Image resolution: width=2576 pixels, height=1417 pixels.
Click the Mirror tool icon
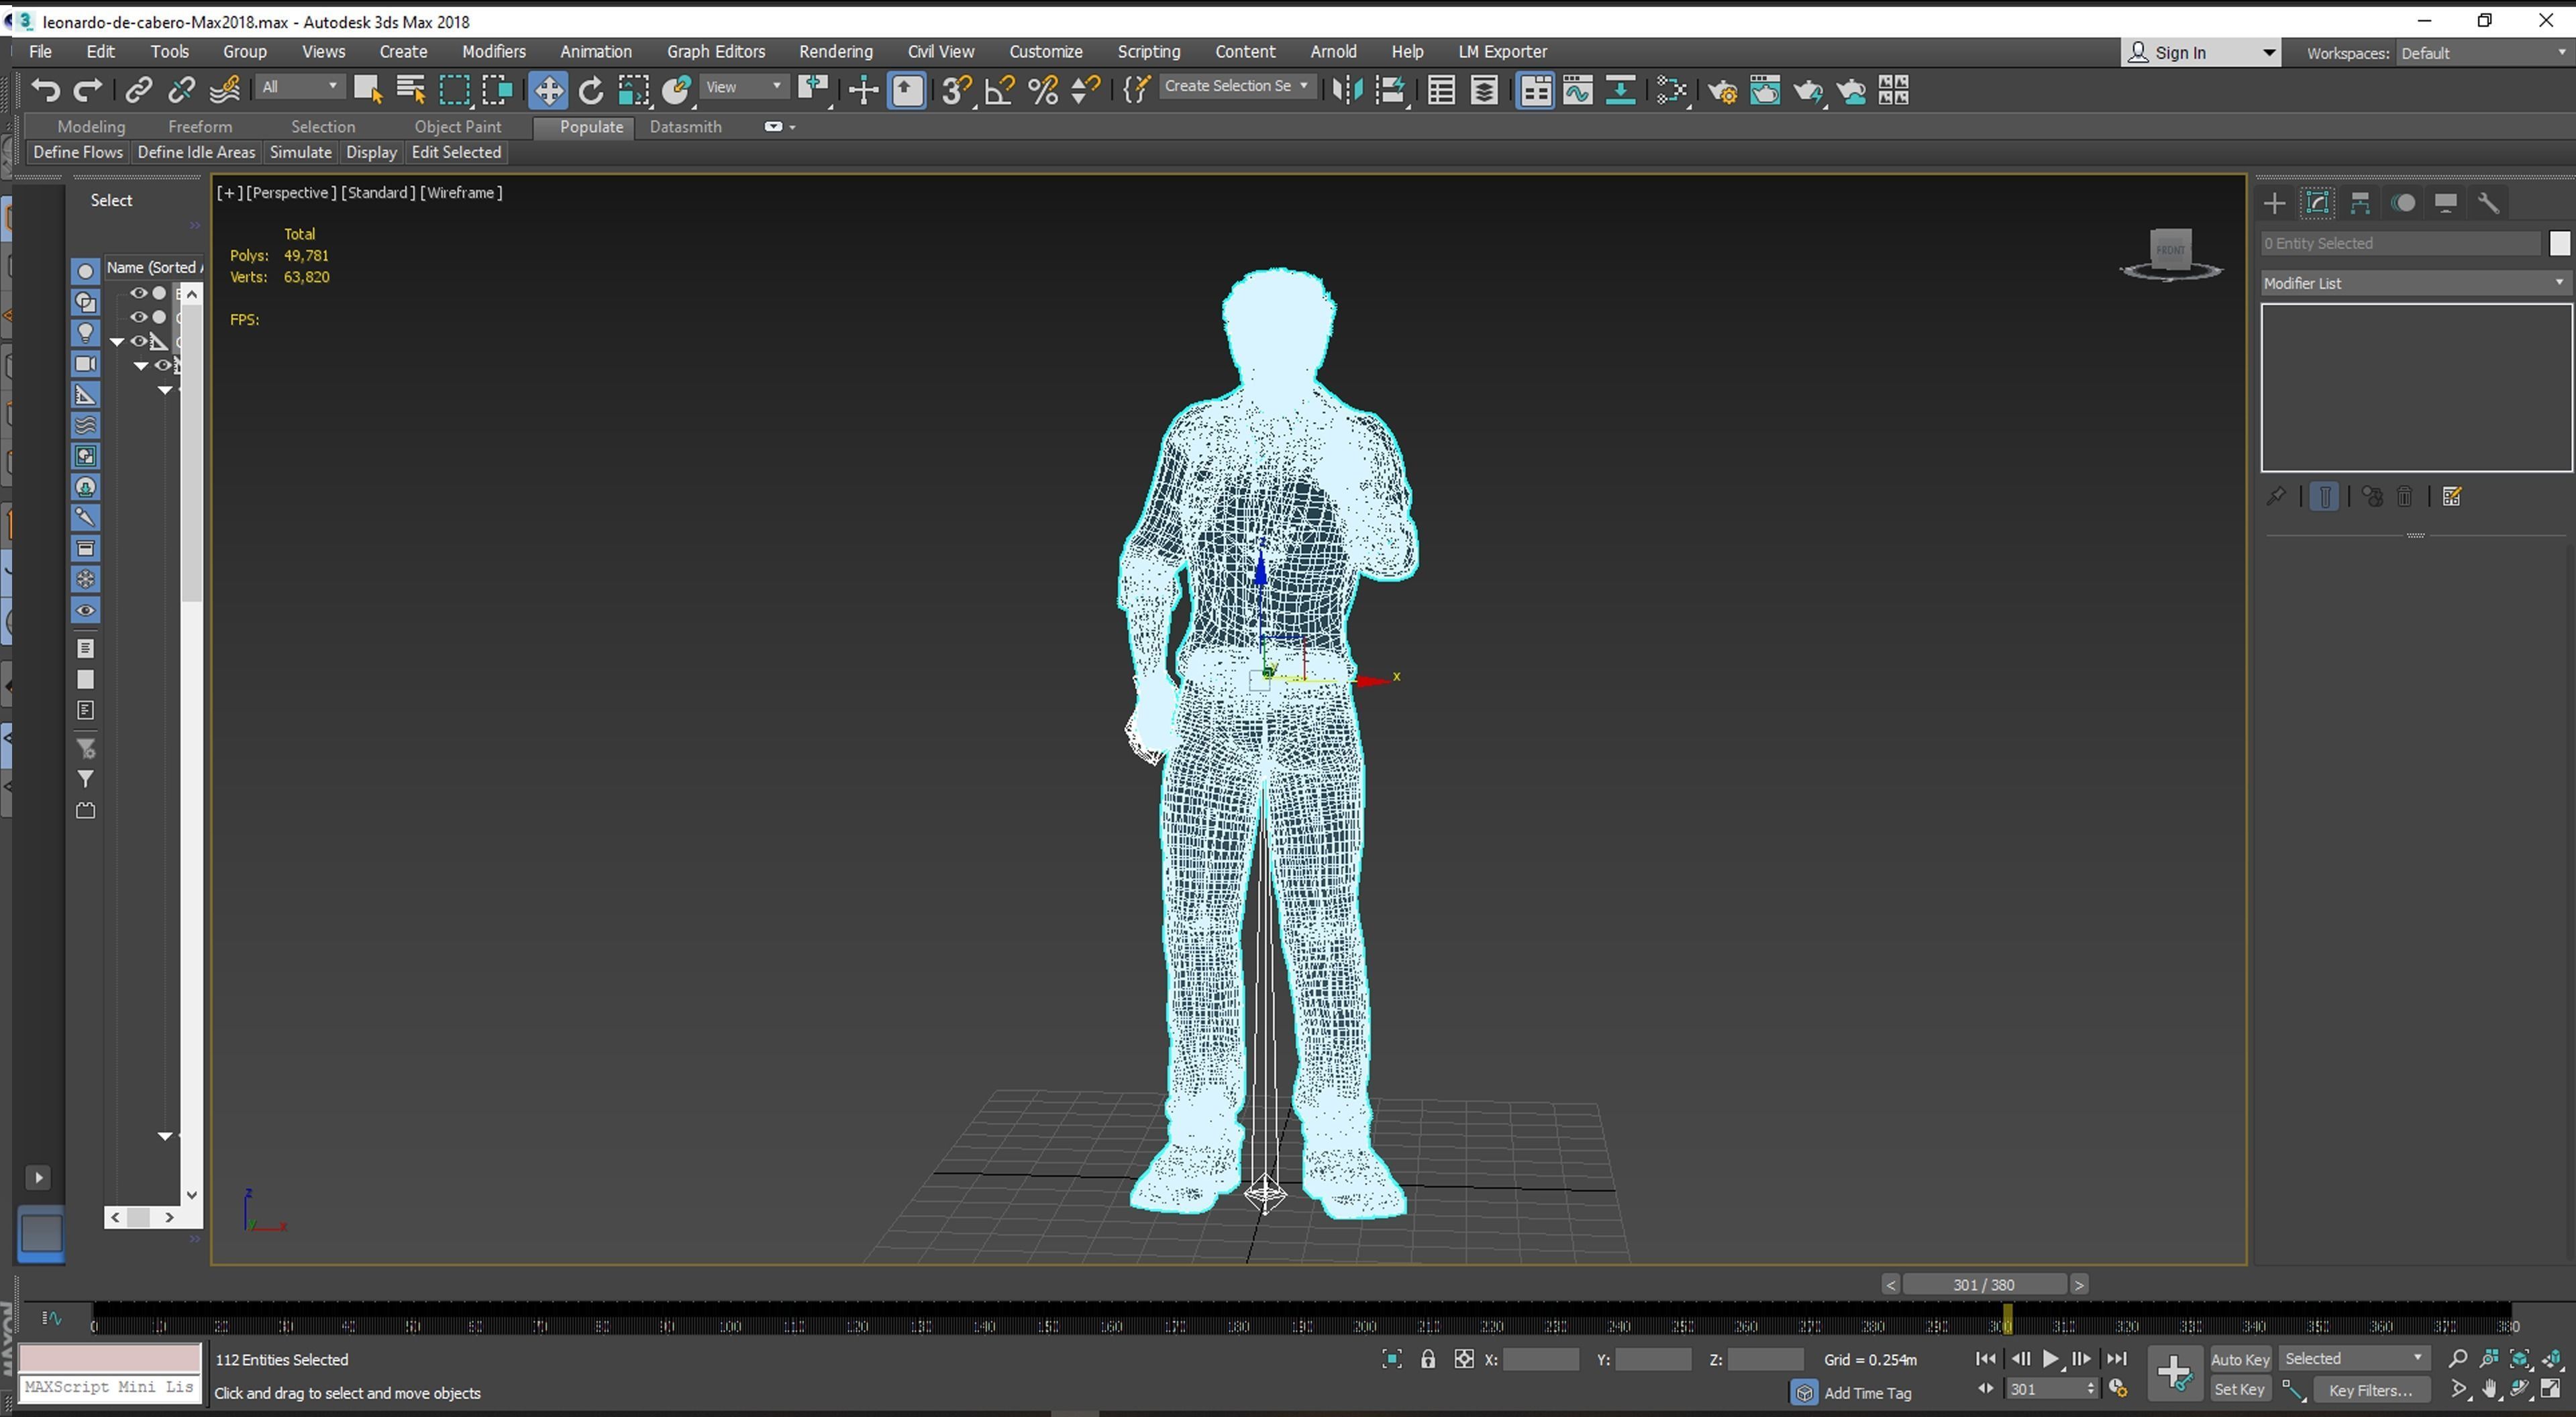coord(1347,91)
